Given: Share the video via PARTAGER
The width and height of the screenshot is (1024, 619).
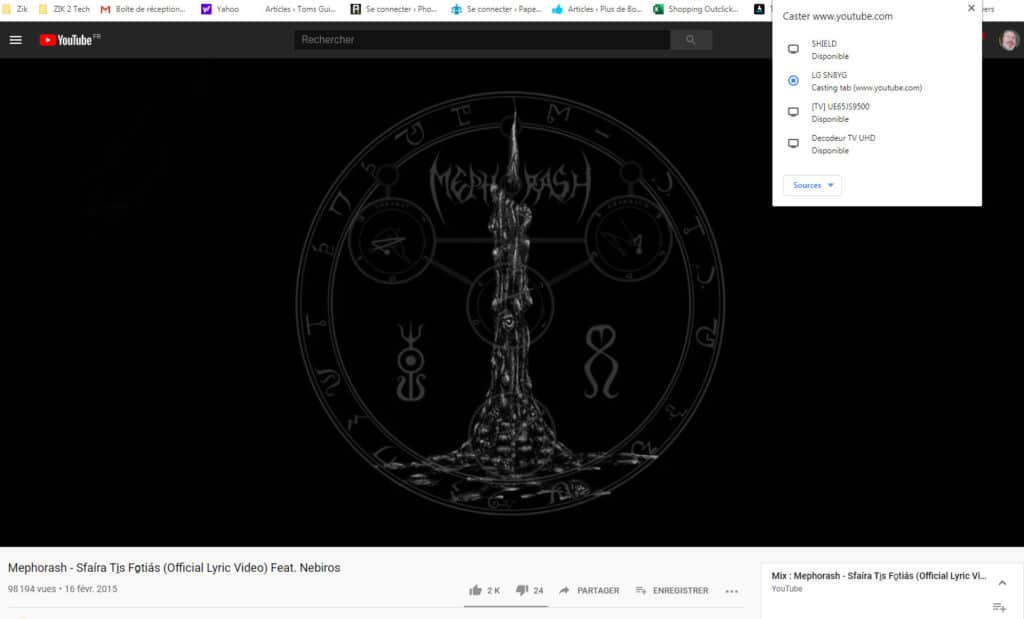Looking at the screenshot, I should (589, 590).
